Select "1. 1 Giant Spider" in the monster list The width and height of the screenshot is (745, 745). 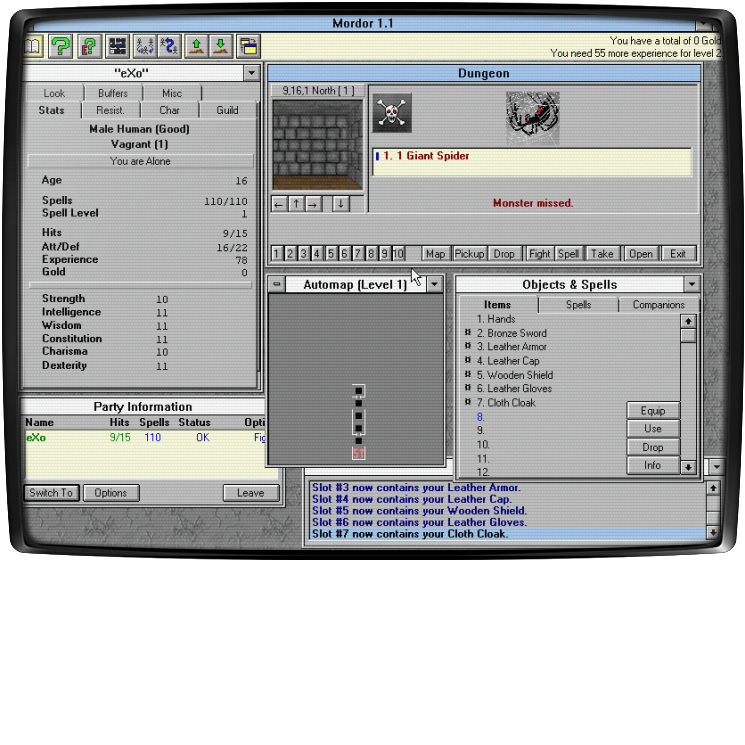532,156
